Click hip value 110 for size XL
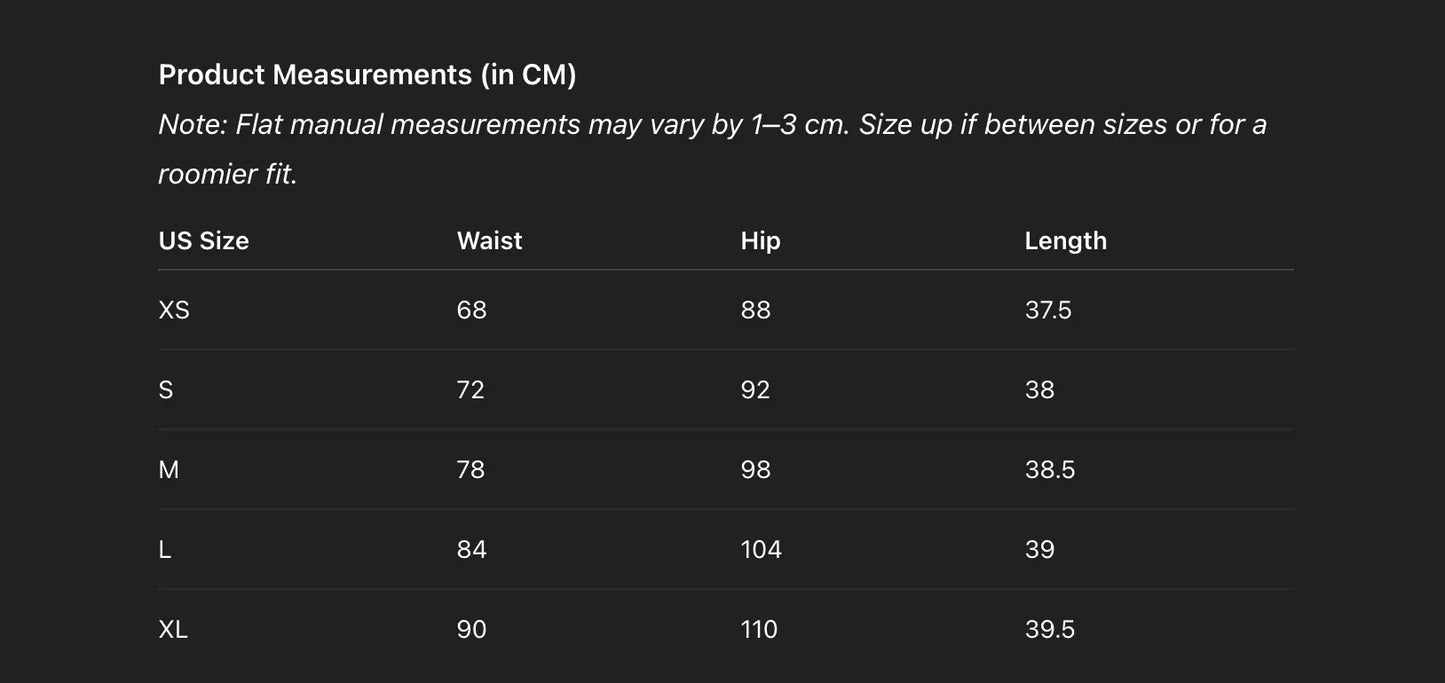This screenshot has width=1445, height=683. pyautogui.click(x=759, y=630)
